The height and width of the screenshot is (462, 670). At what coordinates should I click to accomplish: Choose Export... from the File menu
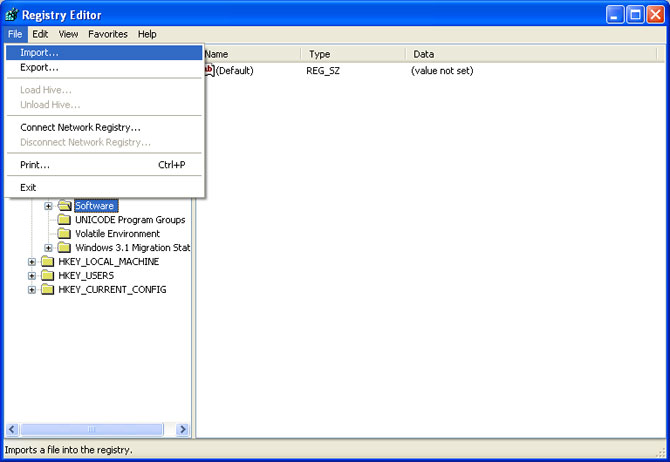pos(40,67)
